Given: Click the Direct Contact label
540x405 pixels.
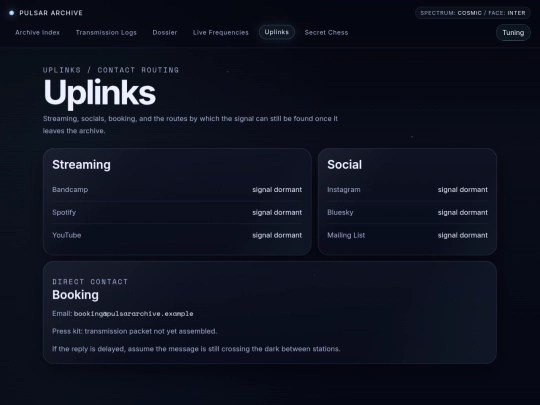Looking at the screenshot, I should 90,282.
